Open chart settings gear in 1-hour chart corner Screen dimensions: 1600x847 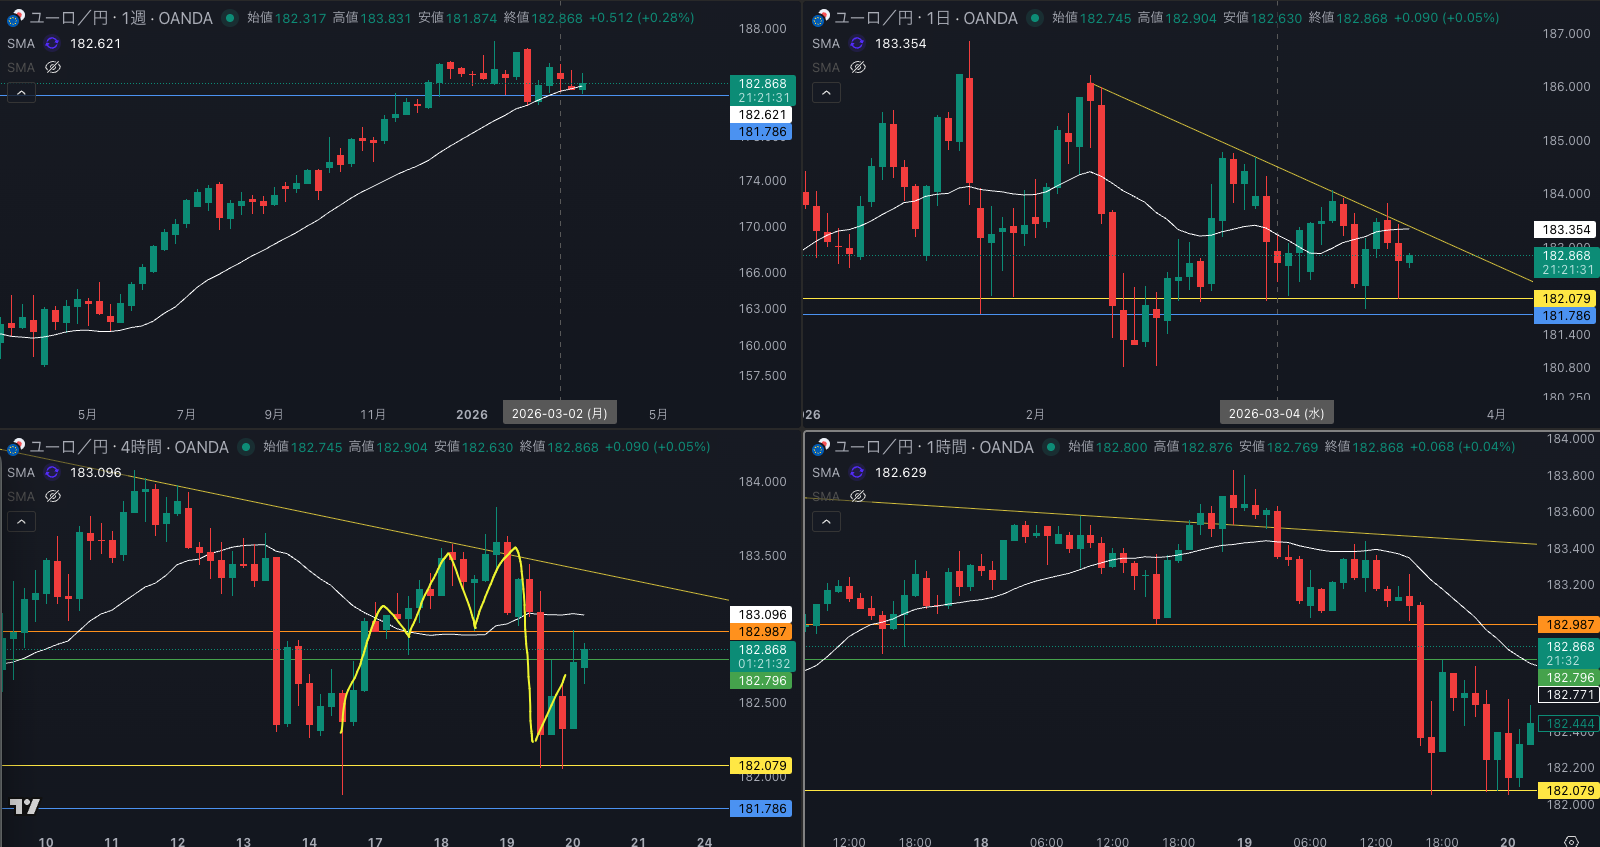1571,841
